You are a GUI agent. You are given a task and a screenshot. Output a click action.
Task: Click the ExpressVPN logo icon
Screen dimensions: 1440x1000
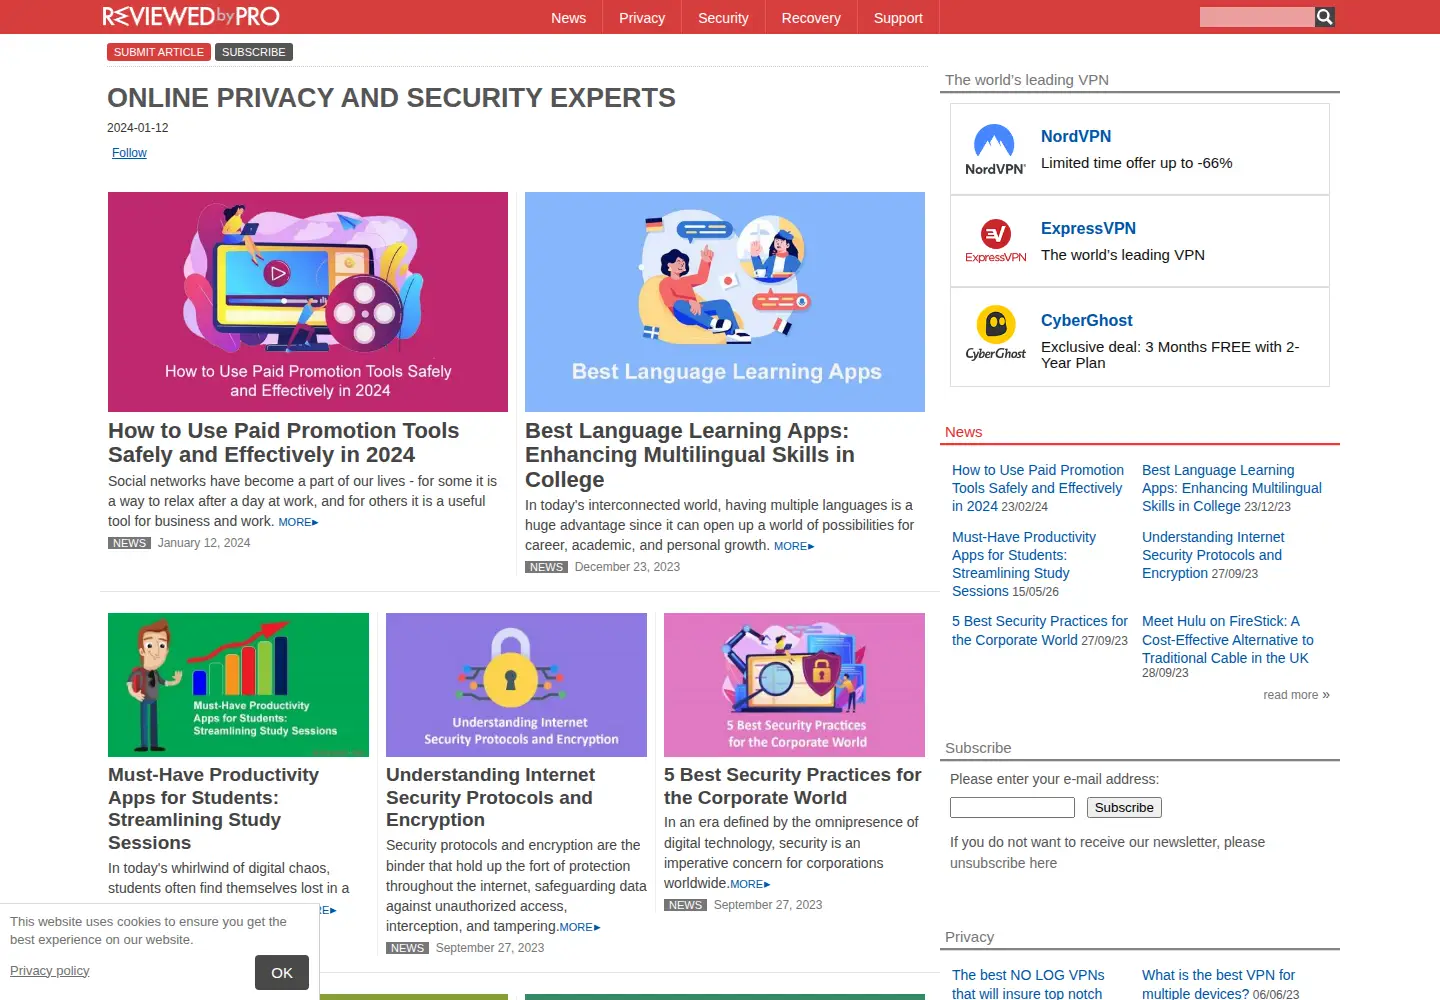pyautogui.click(x=996, y=241)
